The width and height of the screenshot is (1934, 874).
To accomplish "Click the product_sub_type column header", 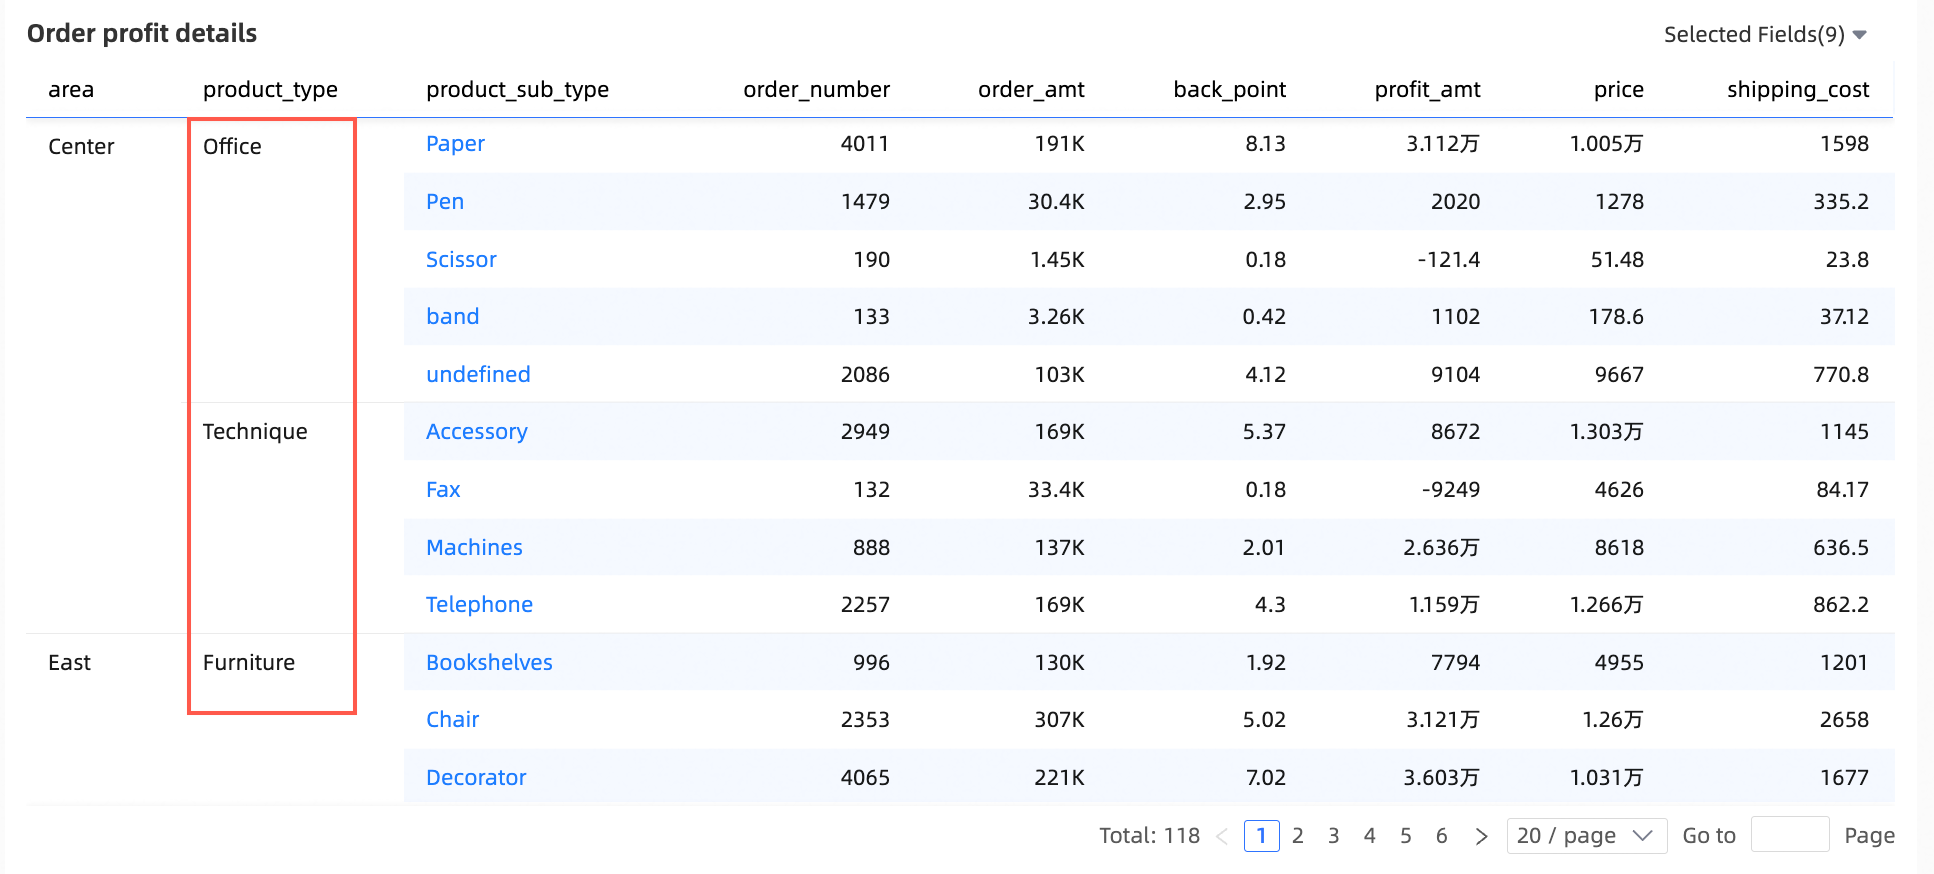I will click(x=517, y=89).
